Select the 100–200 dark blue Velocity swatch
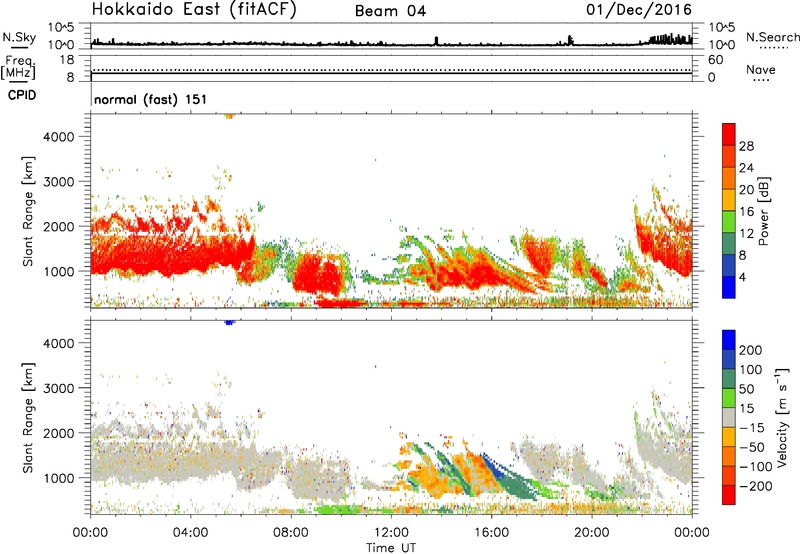This screenshot has width=800, height=554. (729, 359)
